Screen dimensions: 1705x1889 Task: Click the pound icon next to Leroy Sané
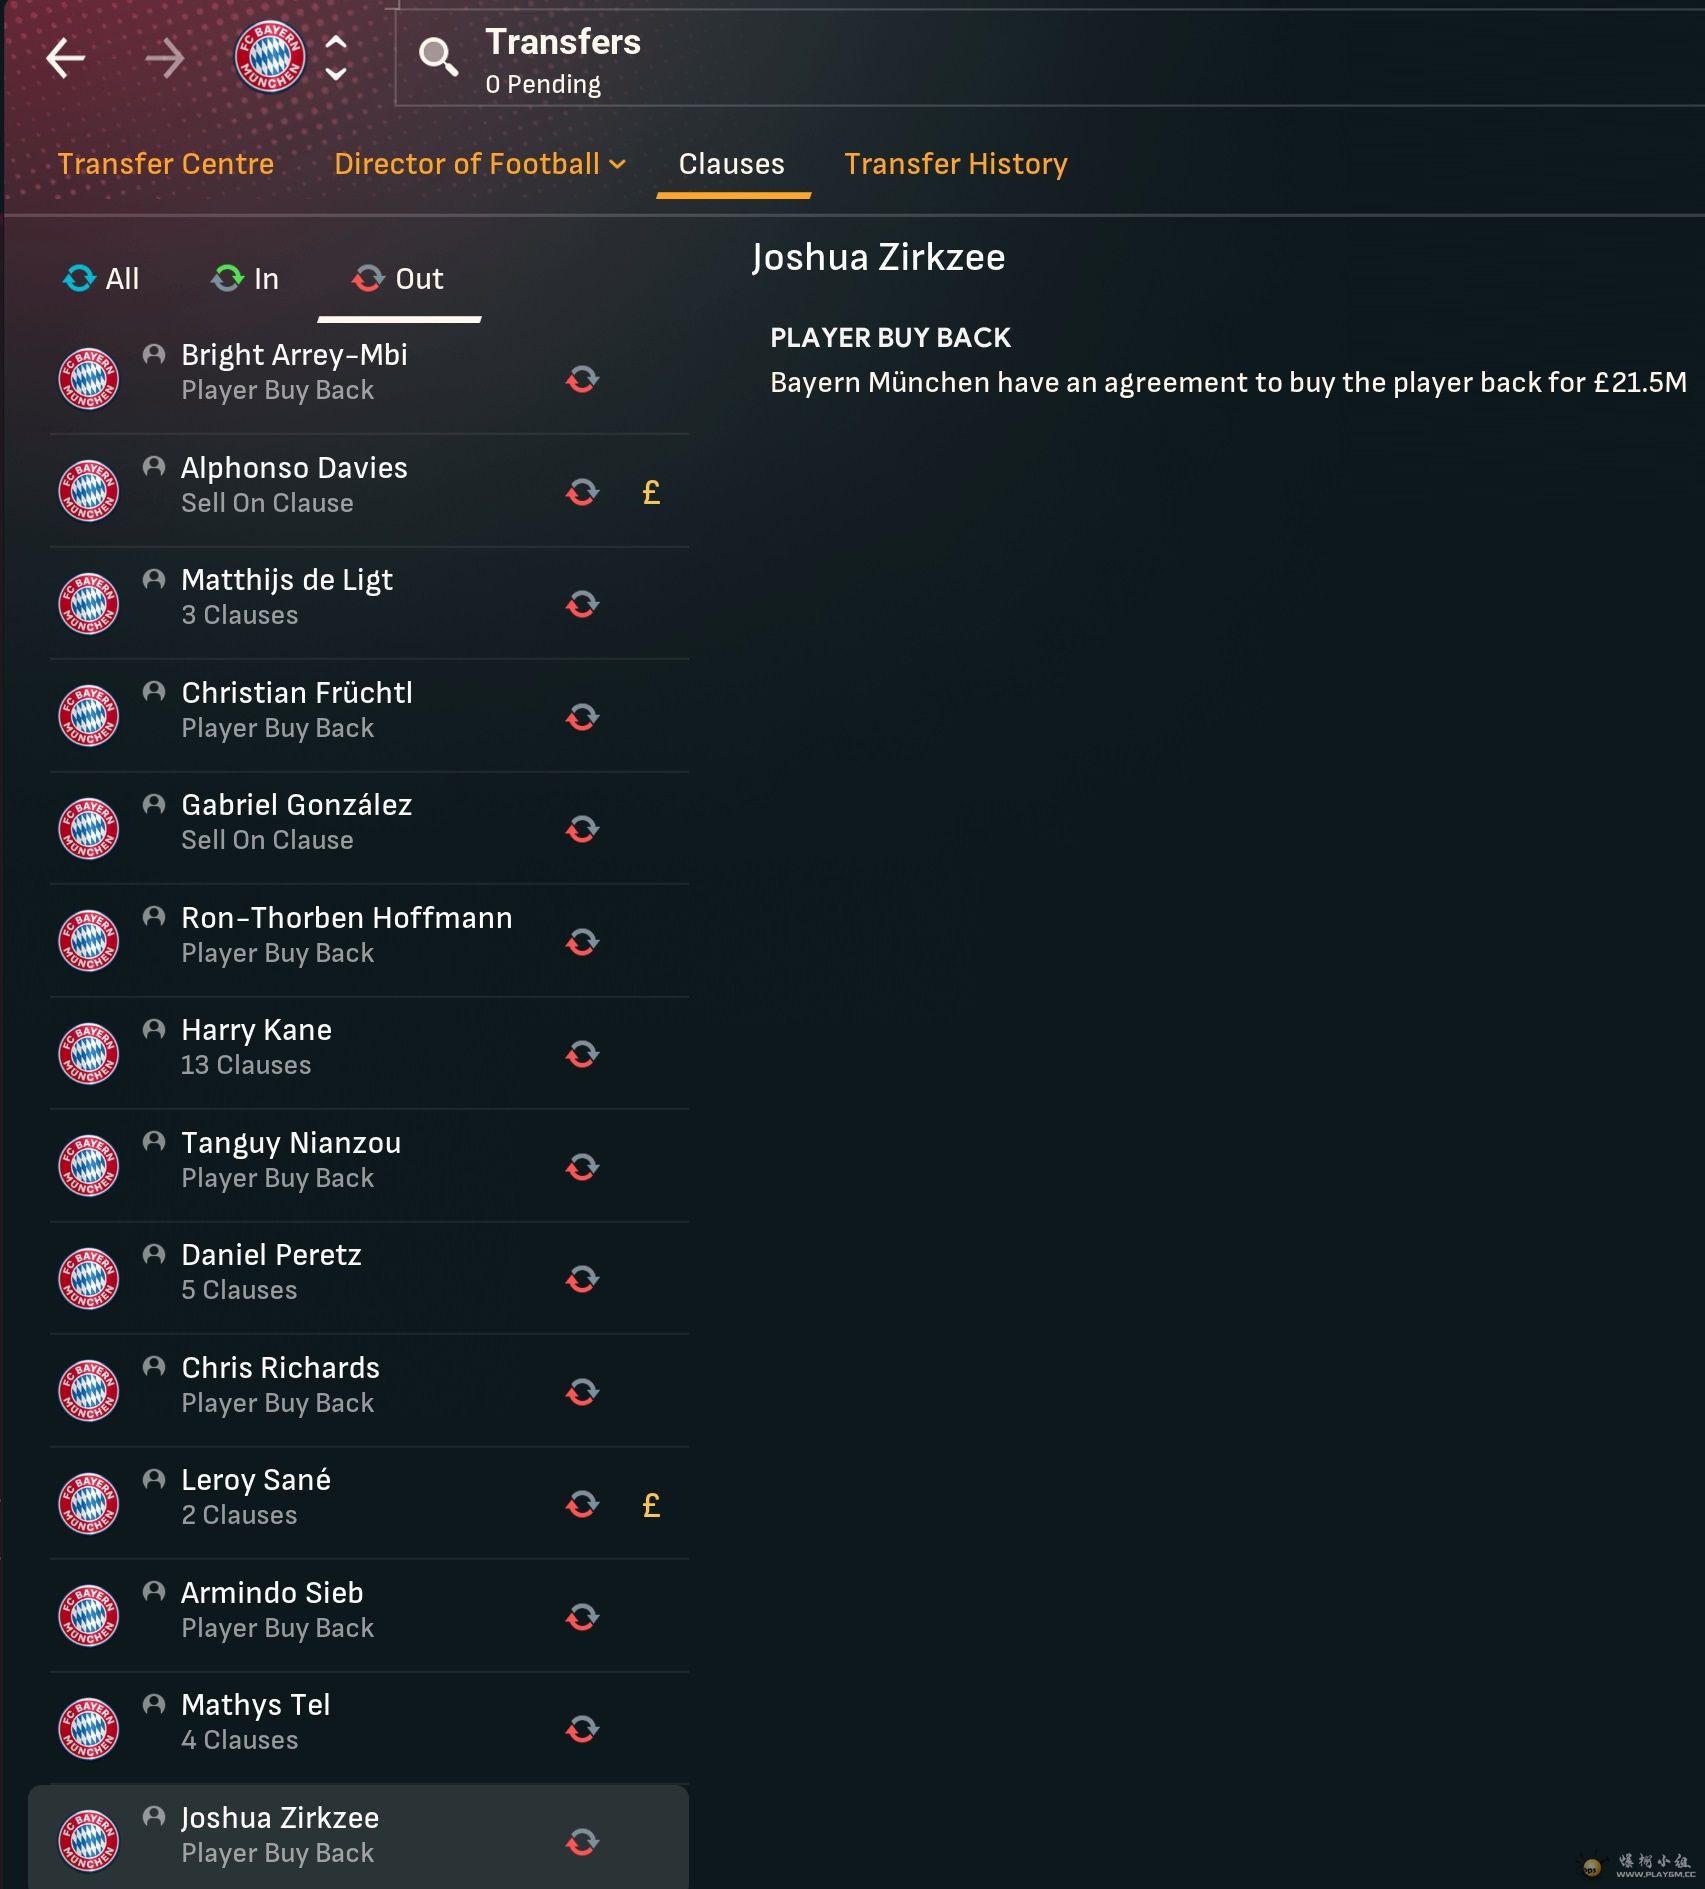[651, 1505]
